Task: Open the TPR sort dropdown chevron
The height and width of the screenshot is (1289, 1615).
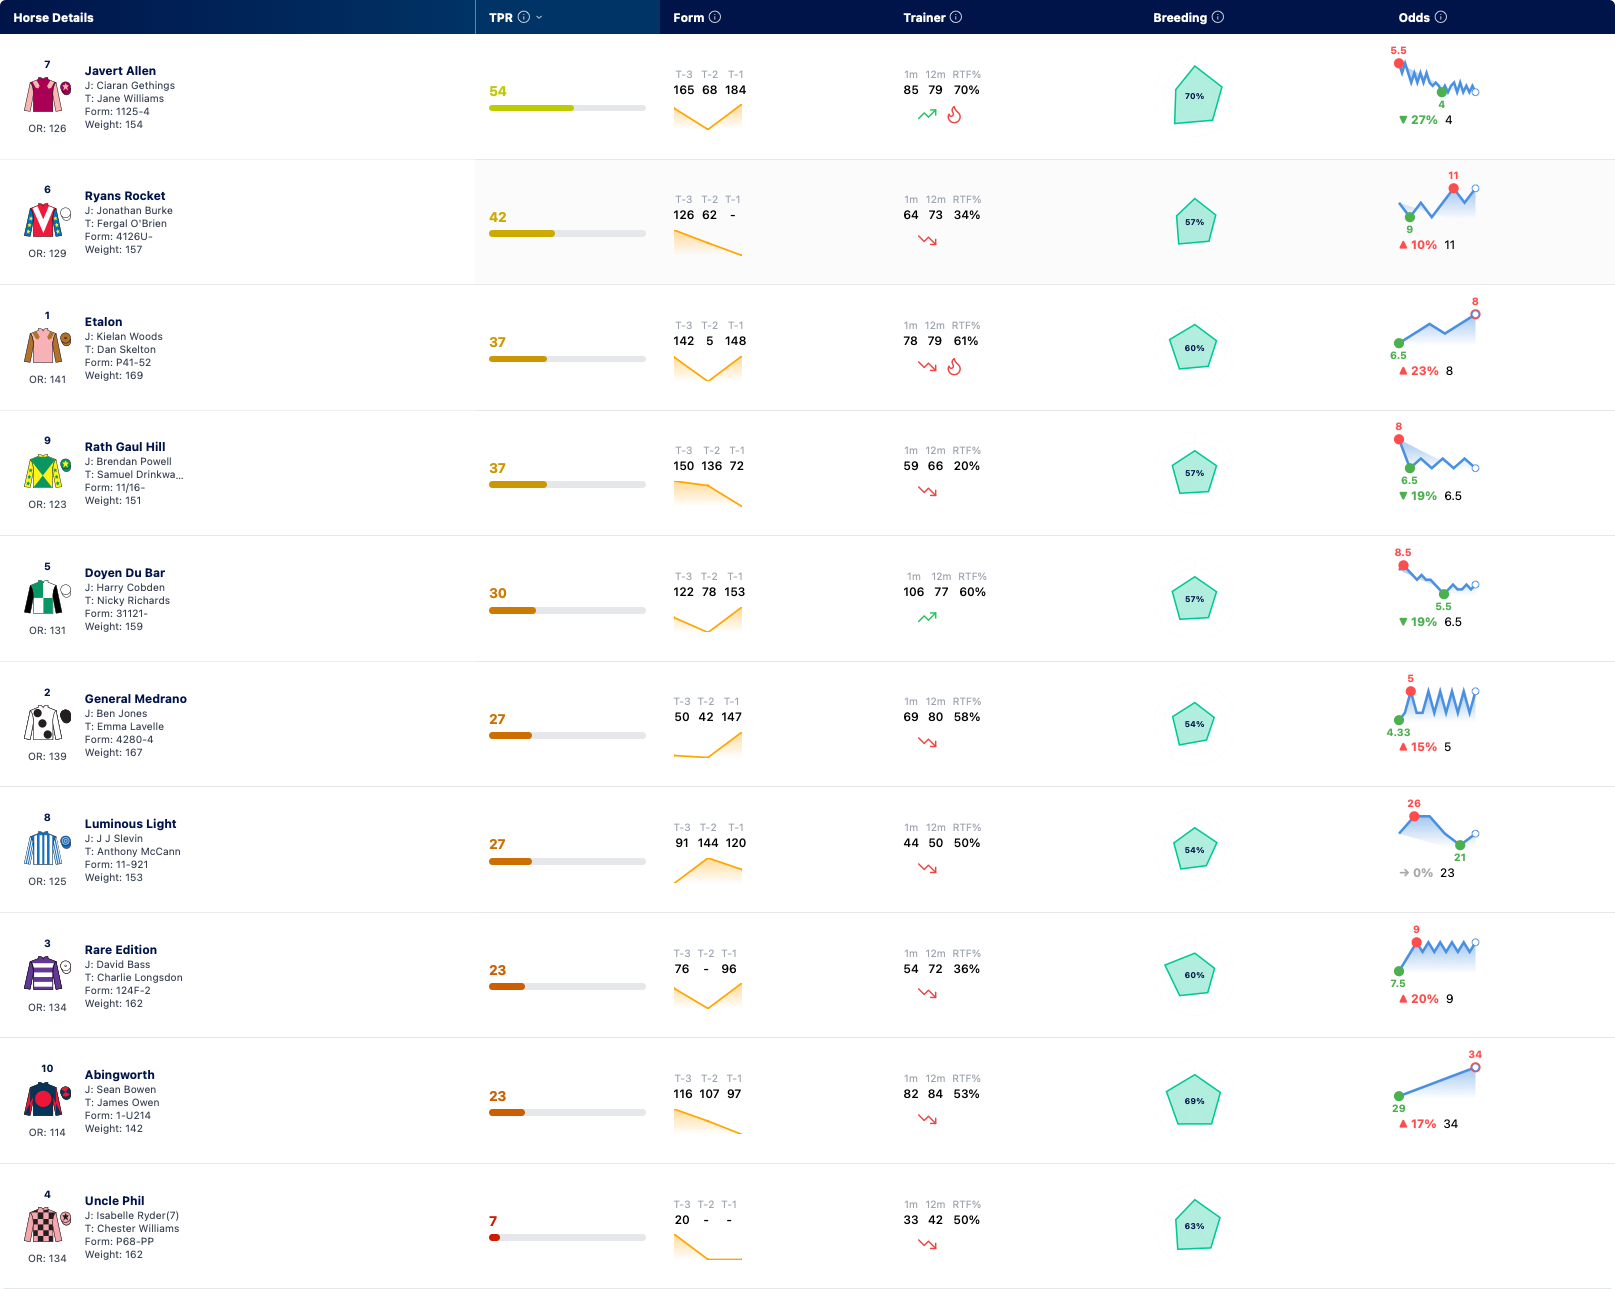Action: tap(540, 17)
